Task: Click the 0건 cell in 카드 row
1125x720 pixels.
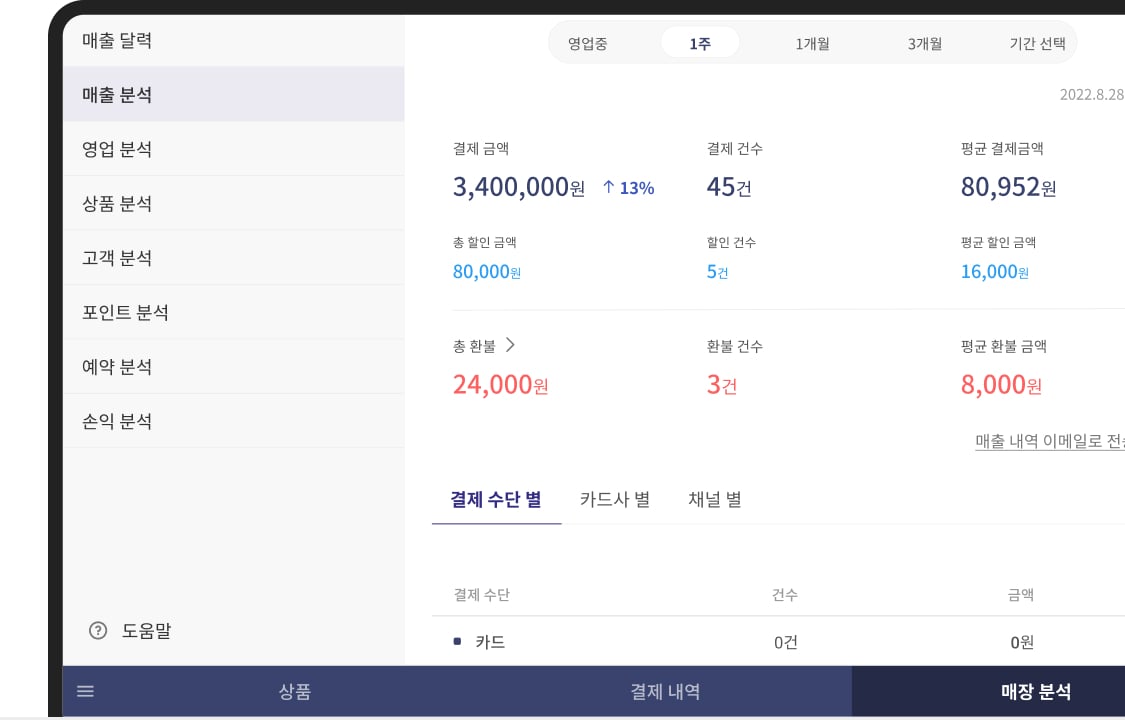Action: 786,642
